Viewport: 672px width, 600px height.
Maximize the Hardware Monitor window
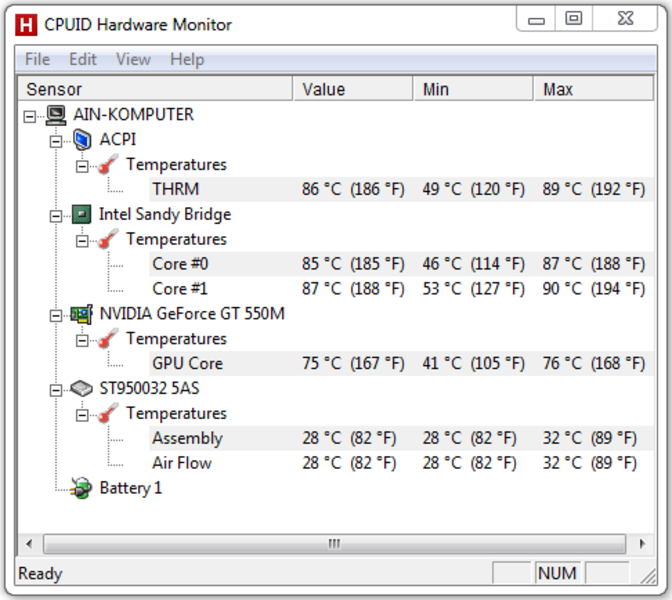pos(574,19)
